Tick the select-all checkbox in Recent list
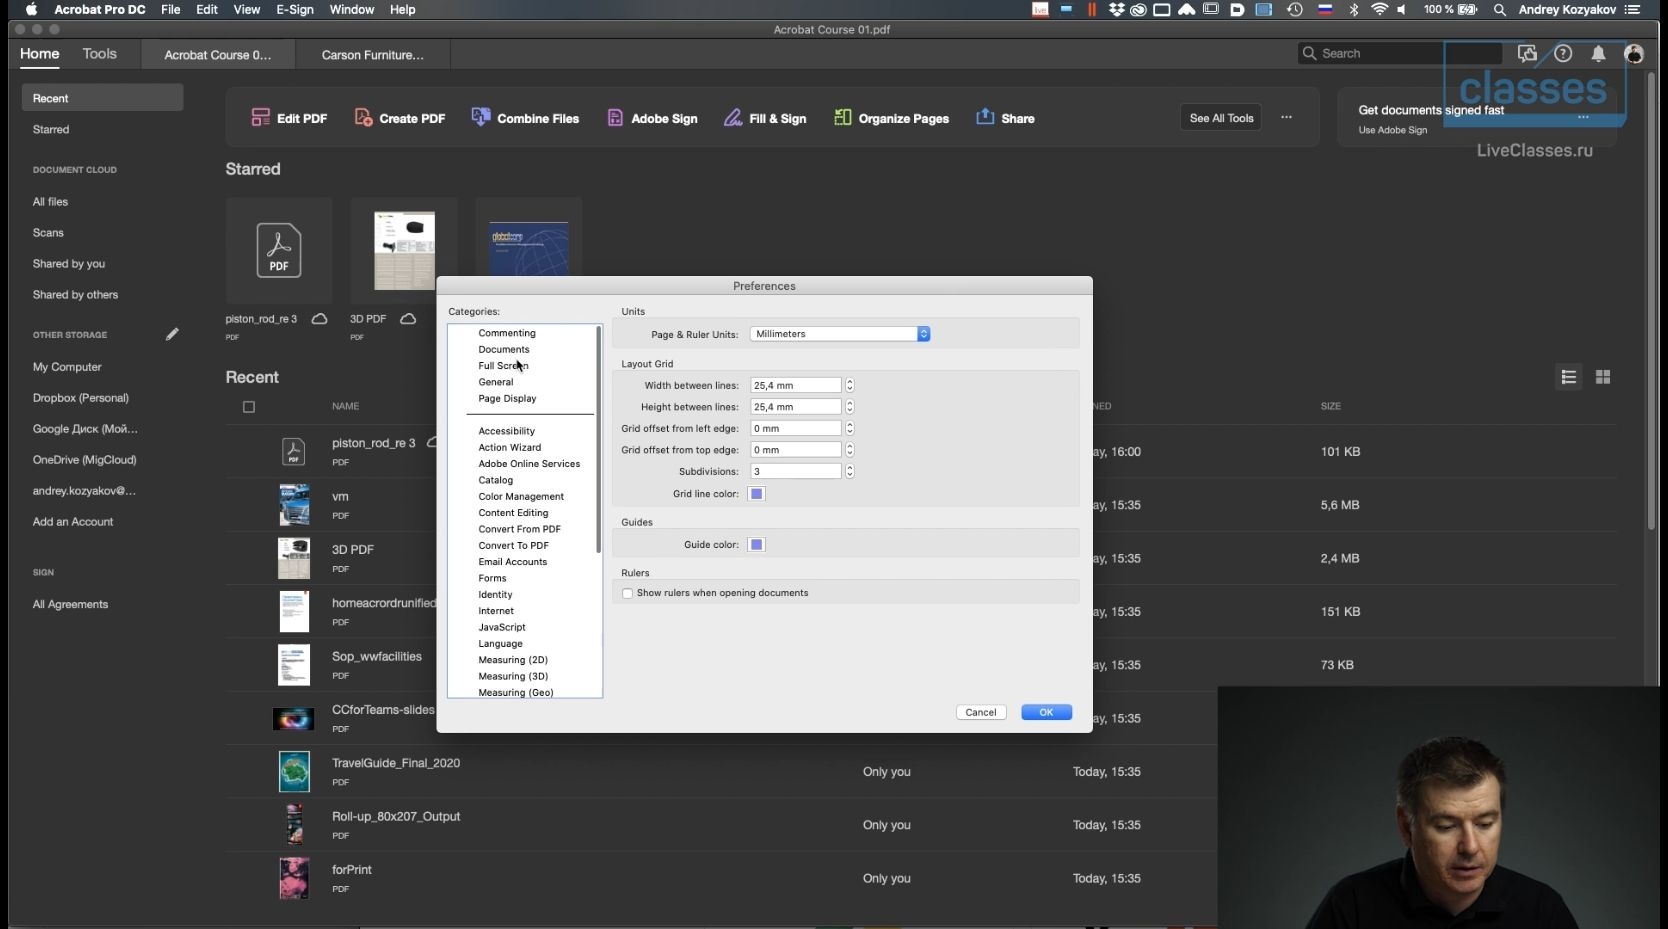1668x929 pixels. (249, 407)
